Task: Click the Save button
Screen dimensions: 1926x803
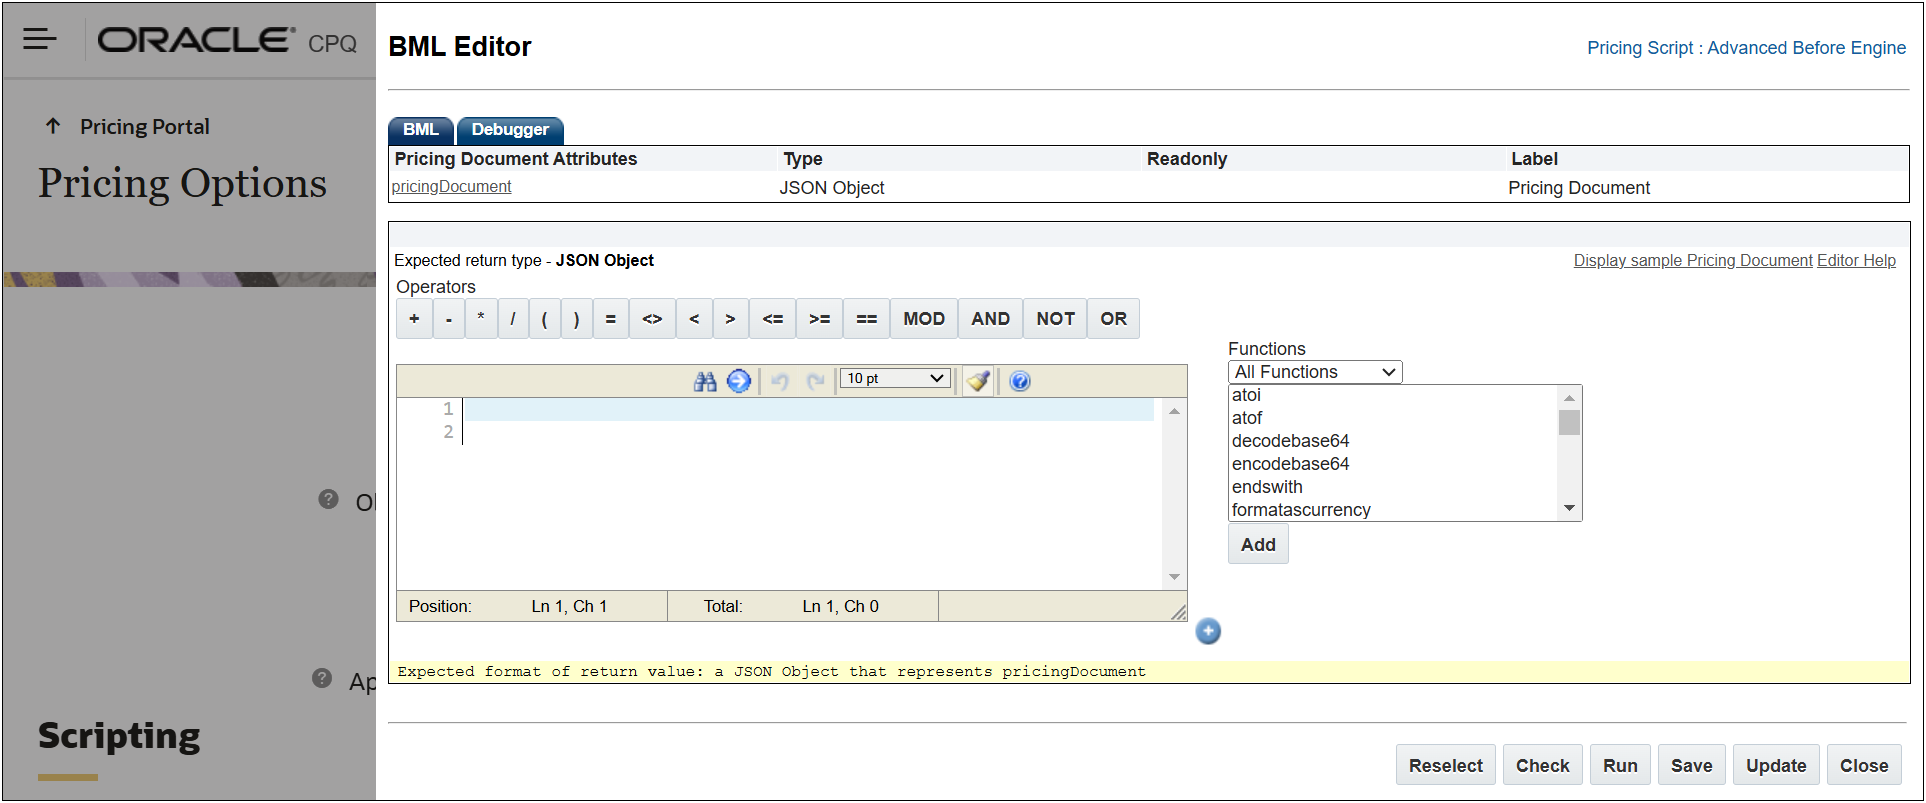Action: (x=1691, y=766)
